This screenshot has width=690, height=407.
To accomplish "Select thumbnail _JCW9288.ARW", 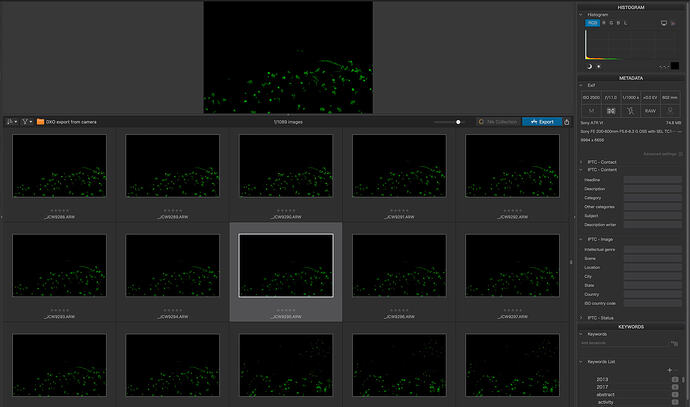I will pos(59,166).
